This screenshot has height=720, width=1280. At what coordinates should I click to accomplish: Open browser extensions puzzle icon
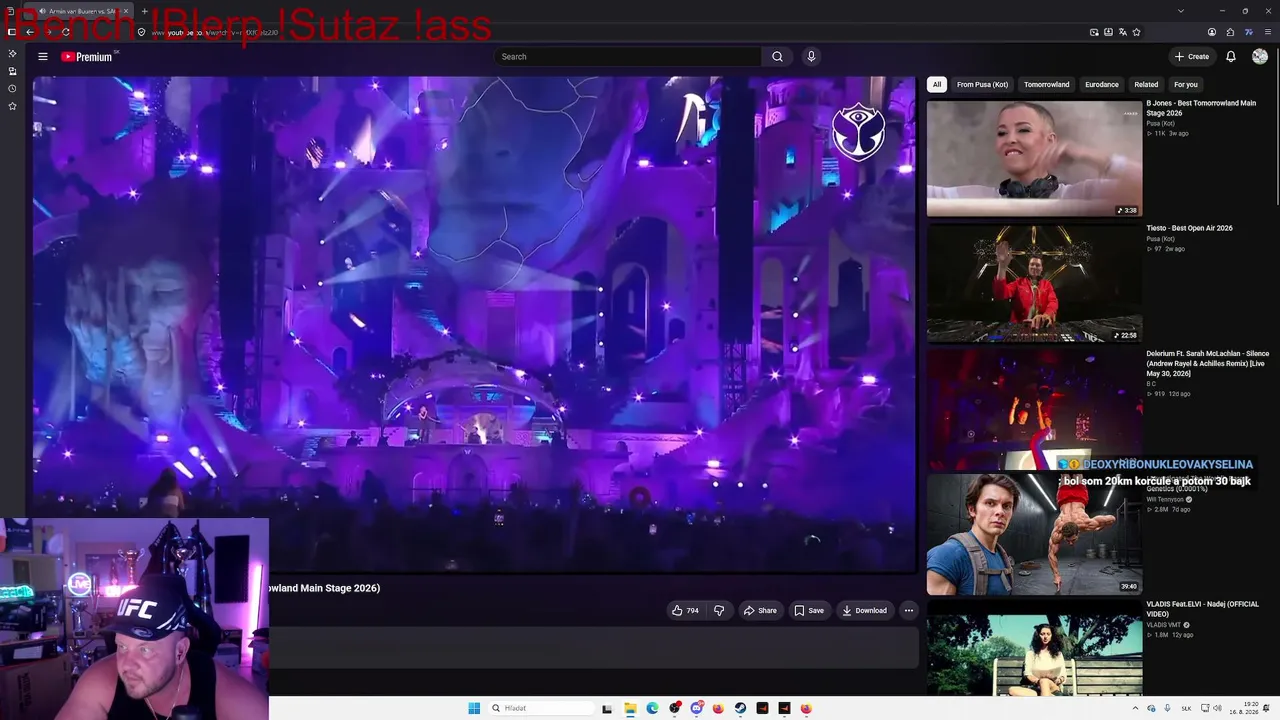pyautogui.click(x=1230, y=32)
